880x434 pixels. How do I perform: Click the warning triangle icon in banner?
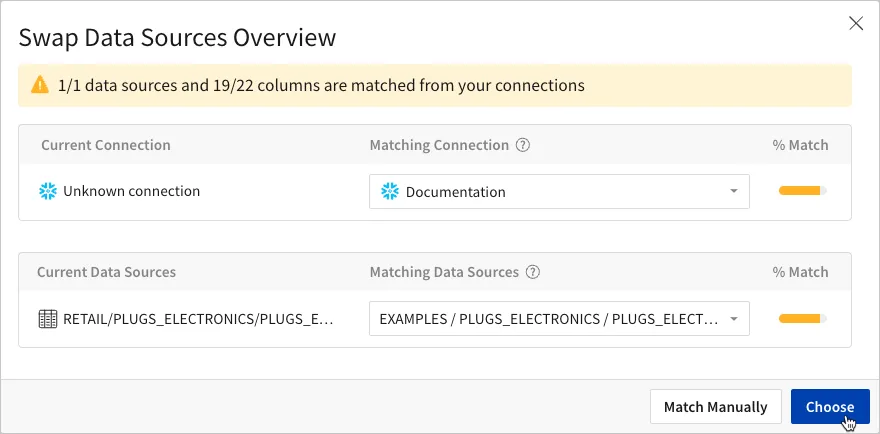point(40,85)
